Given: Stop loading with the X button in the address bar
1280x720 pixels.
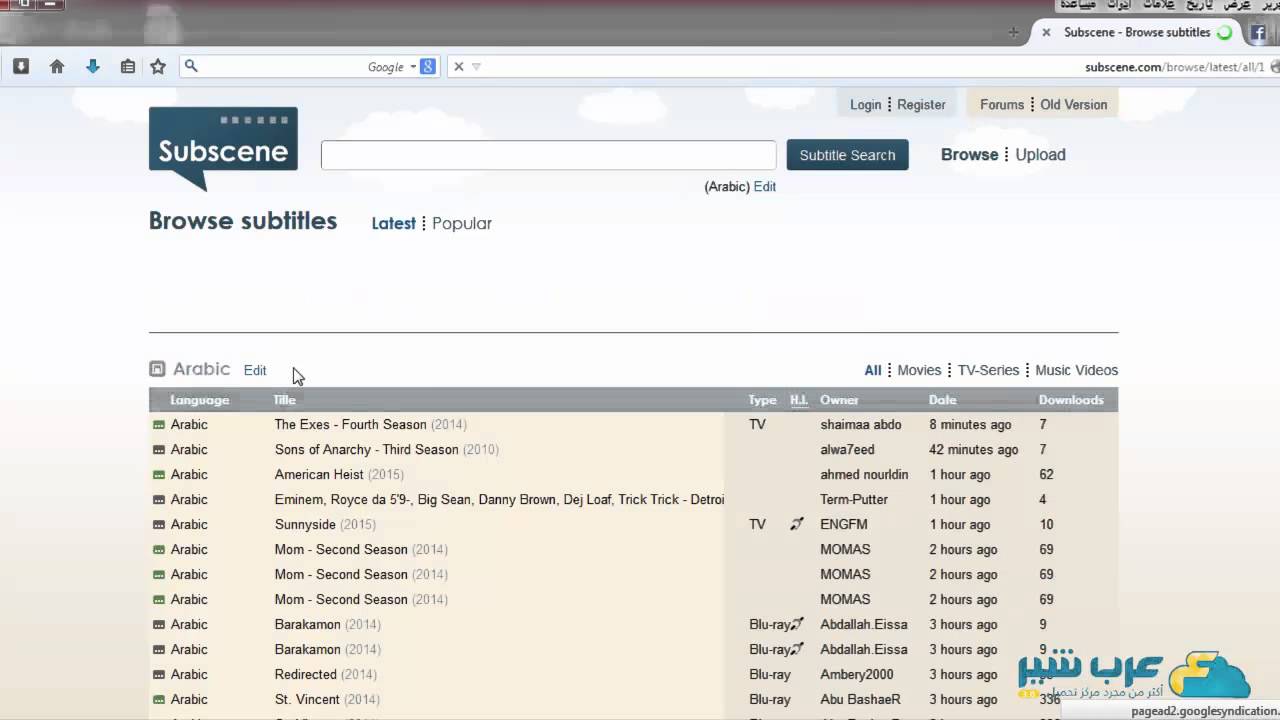Looking at the screenshot, I should tap(459, 67).
